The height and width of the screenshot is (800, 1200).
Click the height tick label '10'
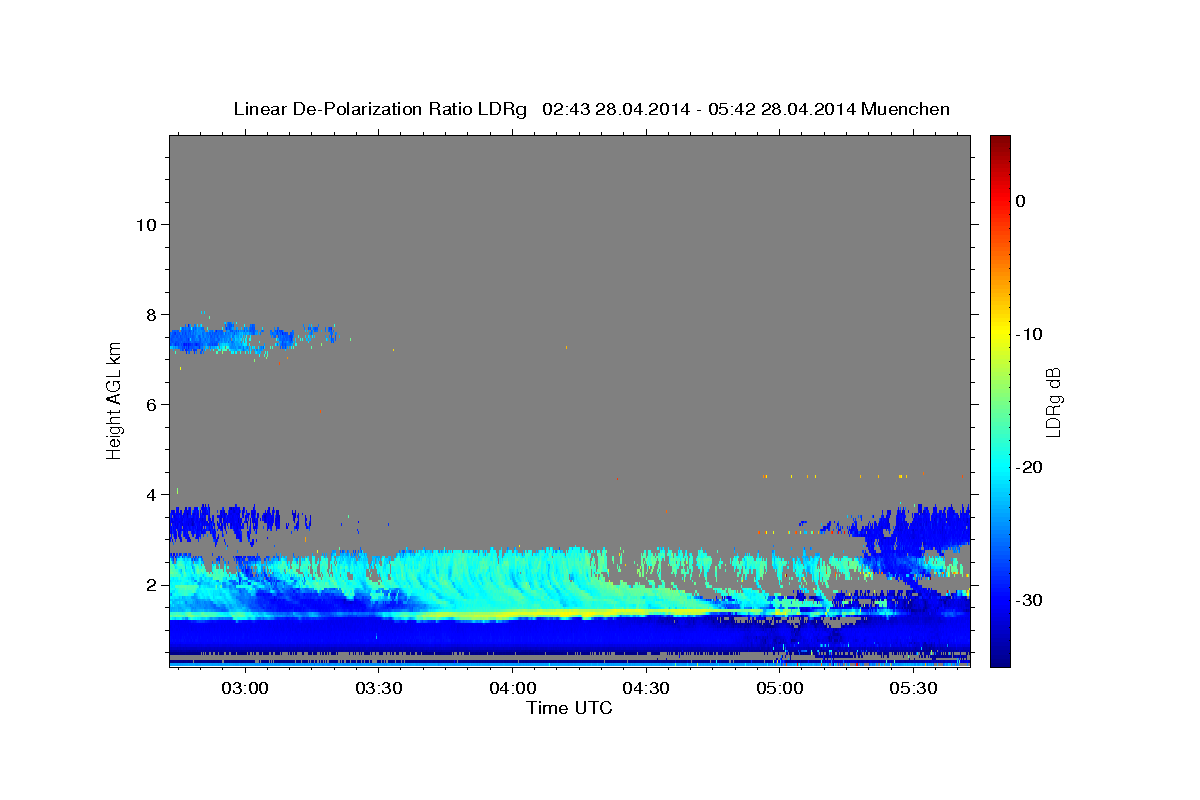point(145,224)
